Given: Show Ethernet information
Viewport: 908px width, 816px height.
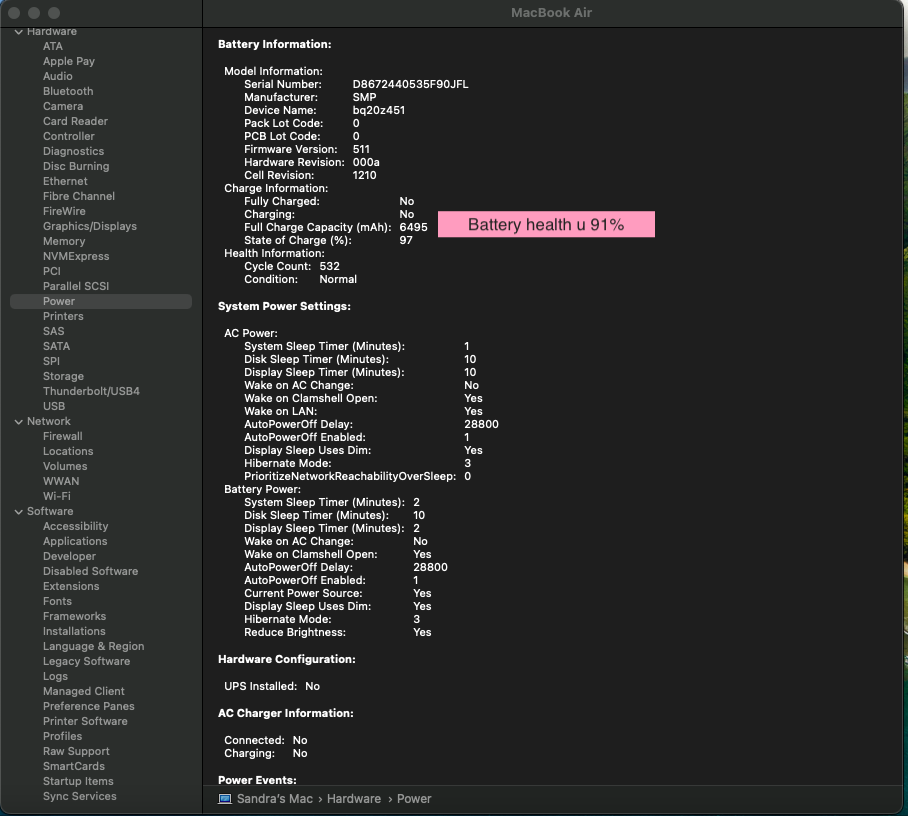Looking at the screenshot, I should (65, 181).
